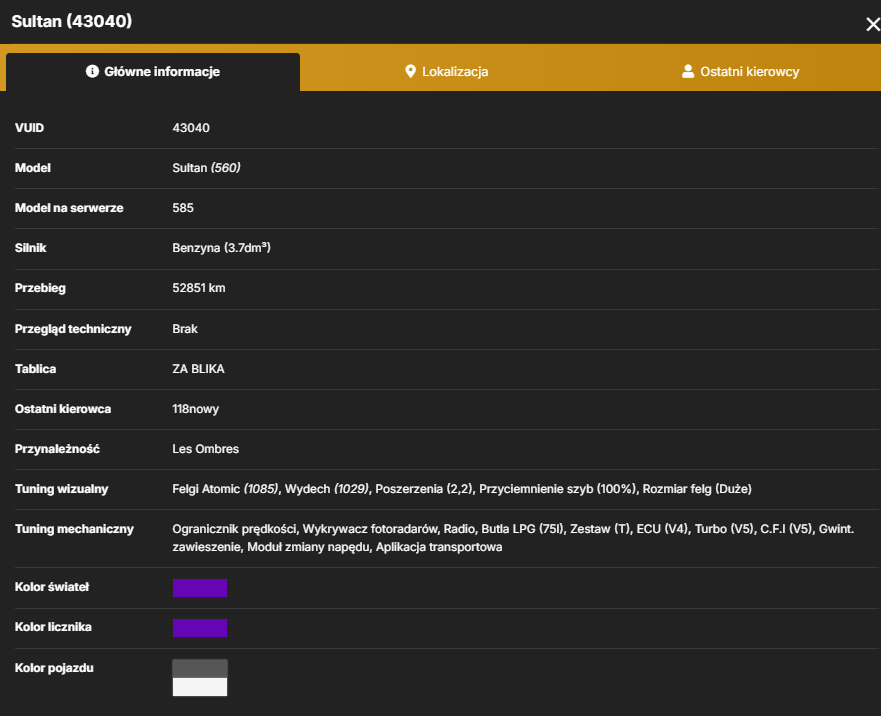Click the last driver name 118nowy
Viewport: 881px width, 716px height.
[196, 409]
